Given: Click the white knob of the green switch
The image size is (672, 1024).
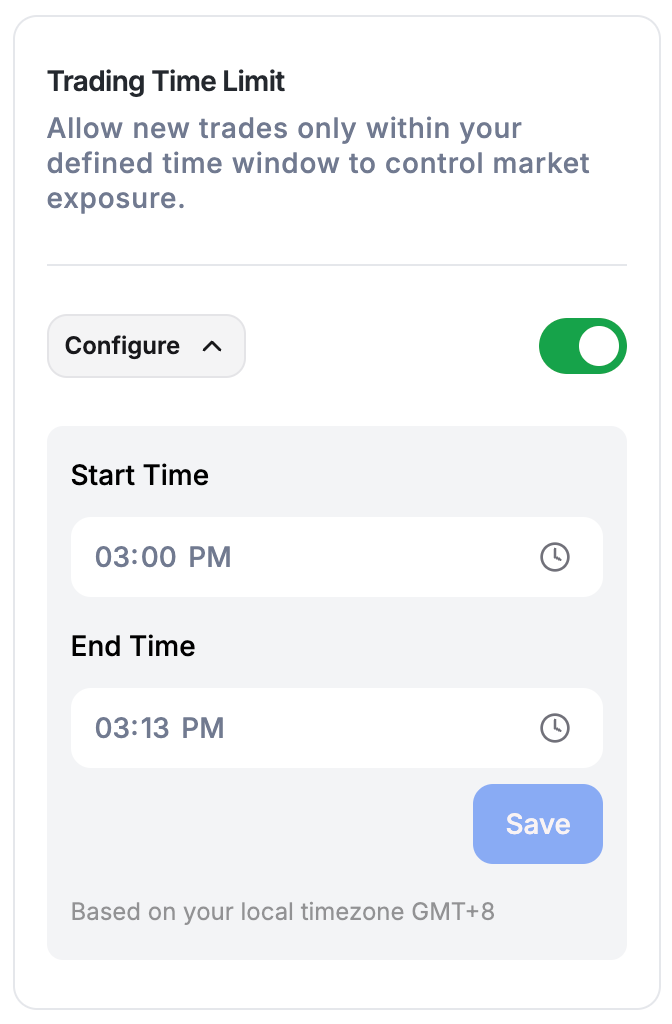Looking at the screenshot, I should [x=599, y=345].
